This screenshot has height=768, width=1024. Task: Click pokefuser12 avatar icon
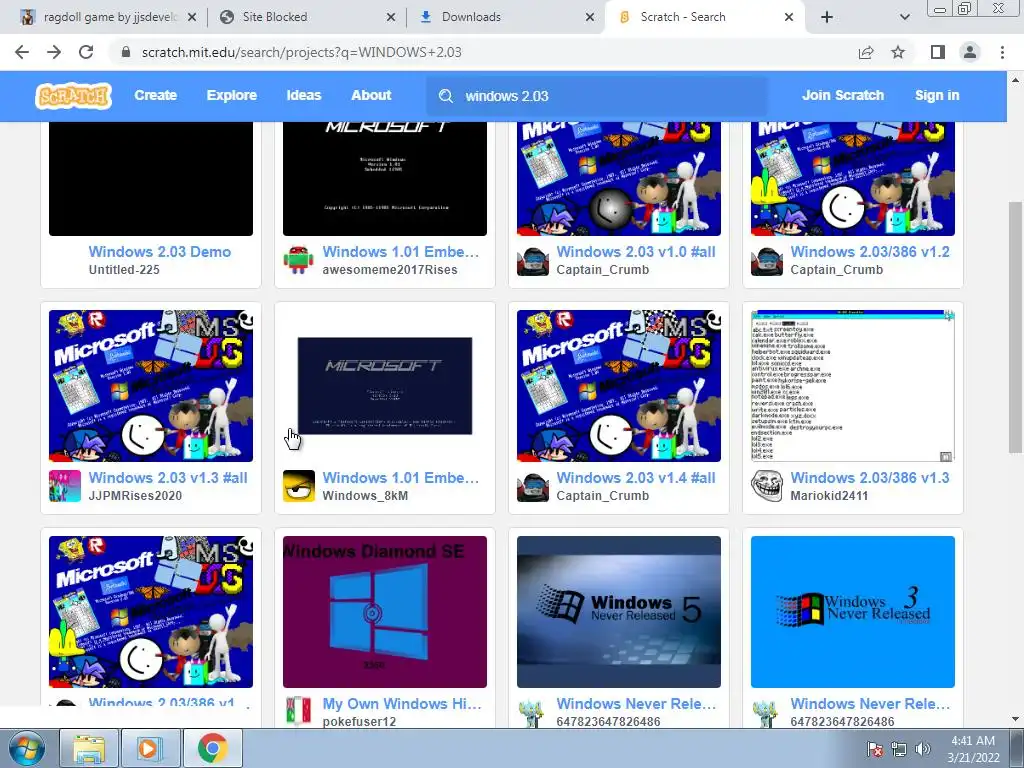click(x=298, y=712)
